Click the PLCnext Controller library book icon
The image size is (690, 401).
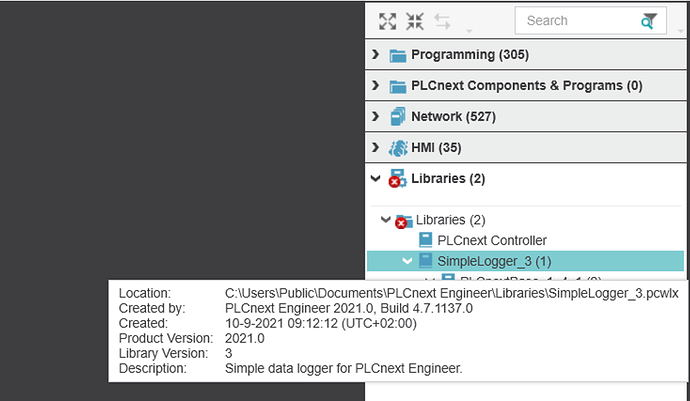pyautogui.click(x=426, y=240)
